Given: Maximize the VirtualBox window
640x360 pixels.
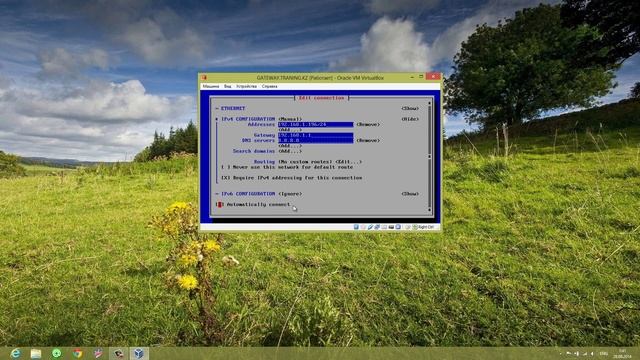Looking at the screenshot, I should click(x=421, y=77).
